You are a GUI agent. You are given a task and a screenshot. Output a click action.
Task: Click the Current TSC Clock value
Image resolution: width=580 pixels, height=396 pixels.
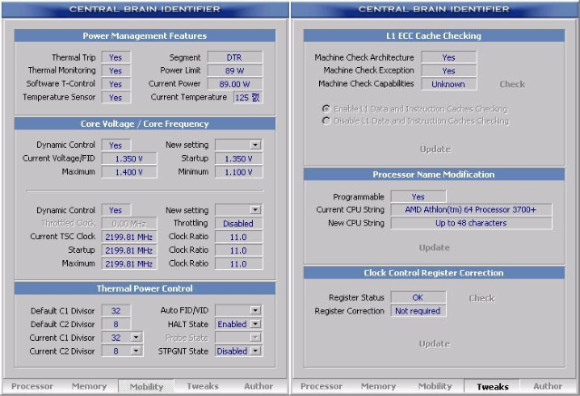pos(129,237)
